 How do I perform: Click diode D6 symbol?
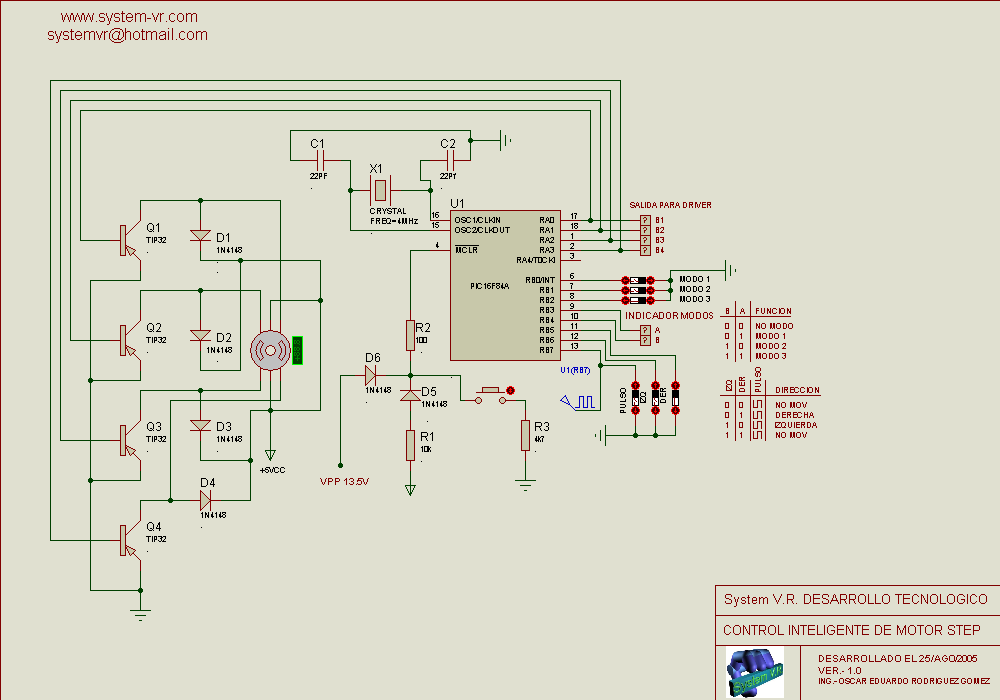[370, 375]
